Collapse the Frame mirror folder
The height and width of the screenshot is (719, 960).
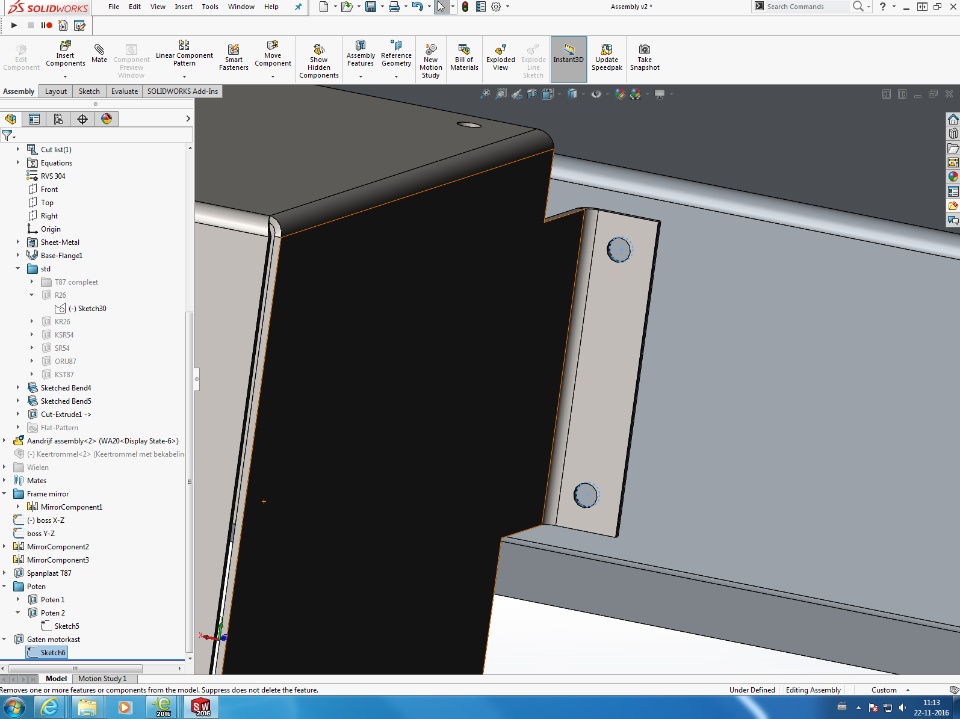coord(4,494)
